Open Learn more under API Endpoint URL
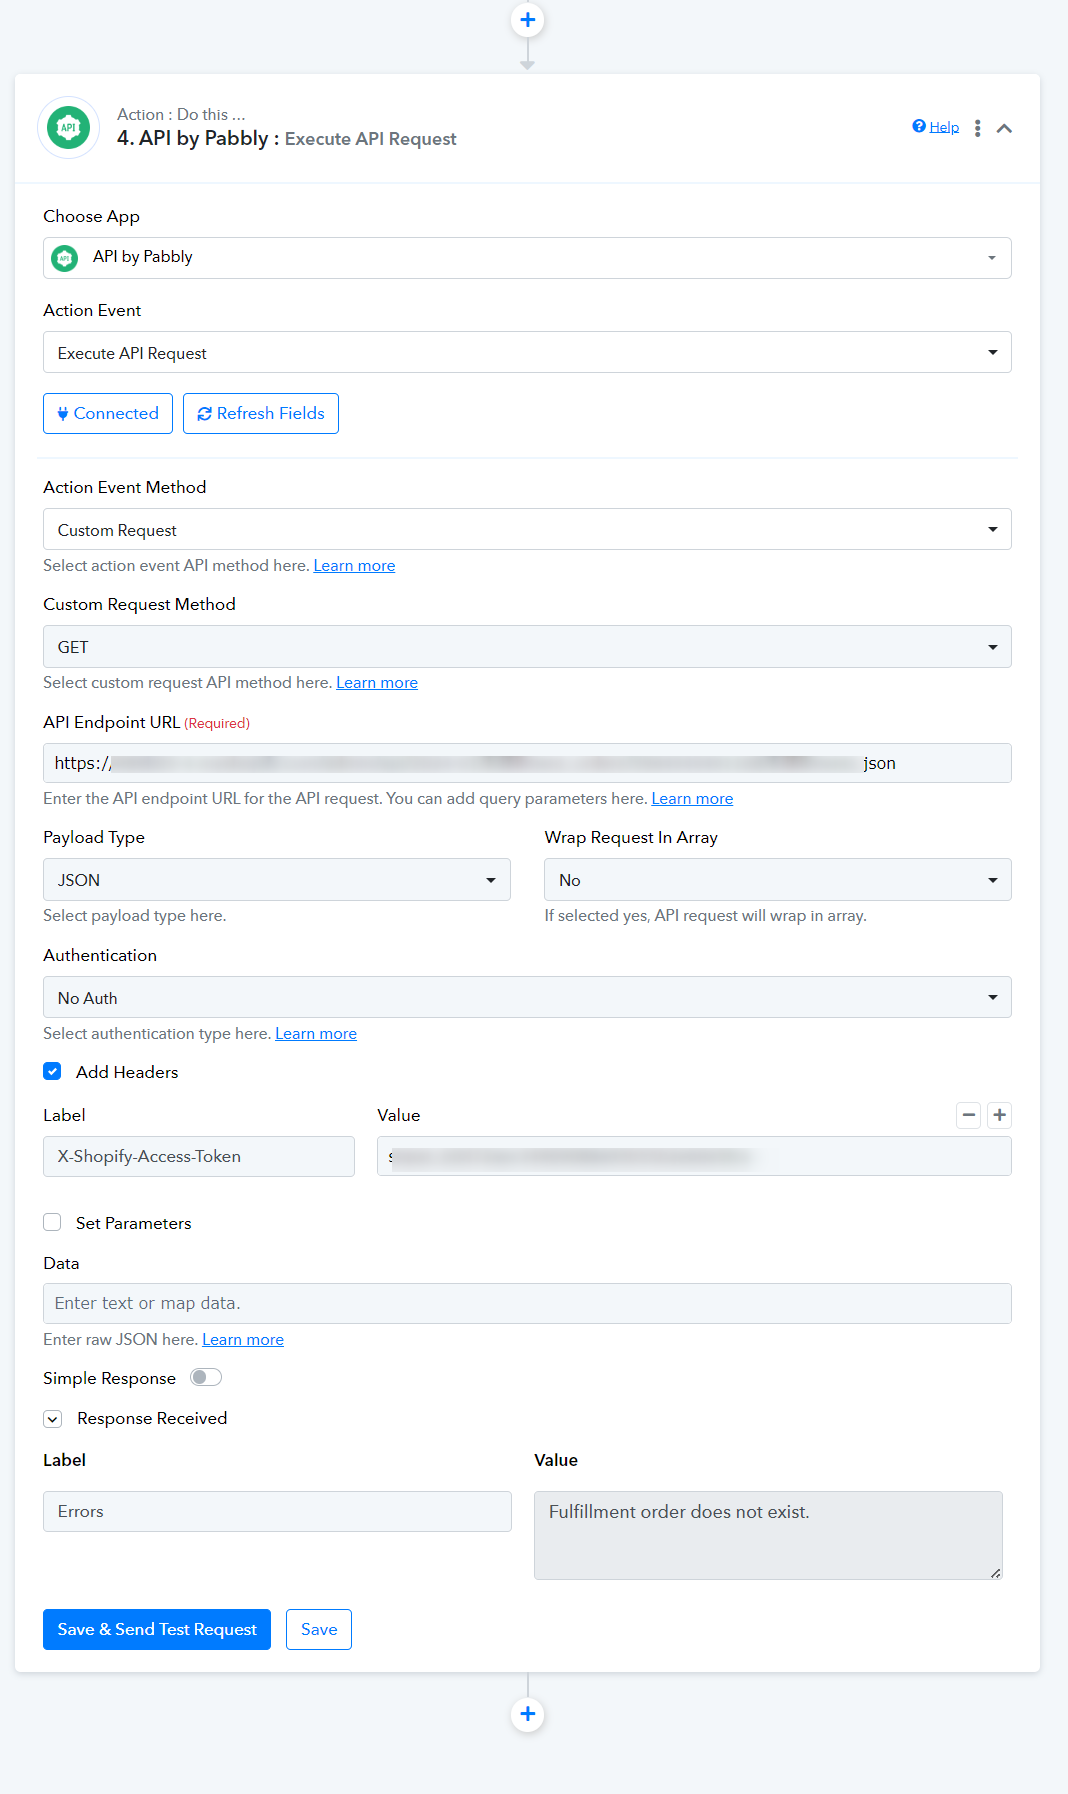1068x1794 pixels. click(x=692, y=799)
